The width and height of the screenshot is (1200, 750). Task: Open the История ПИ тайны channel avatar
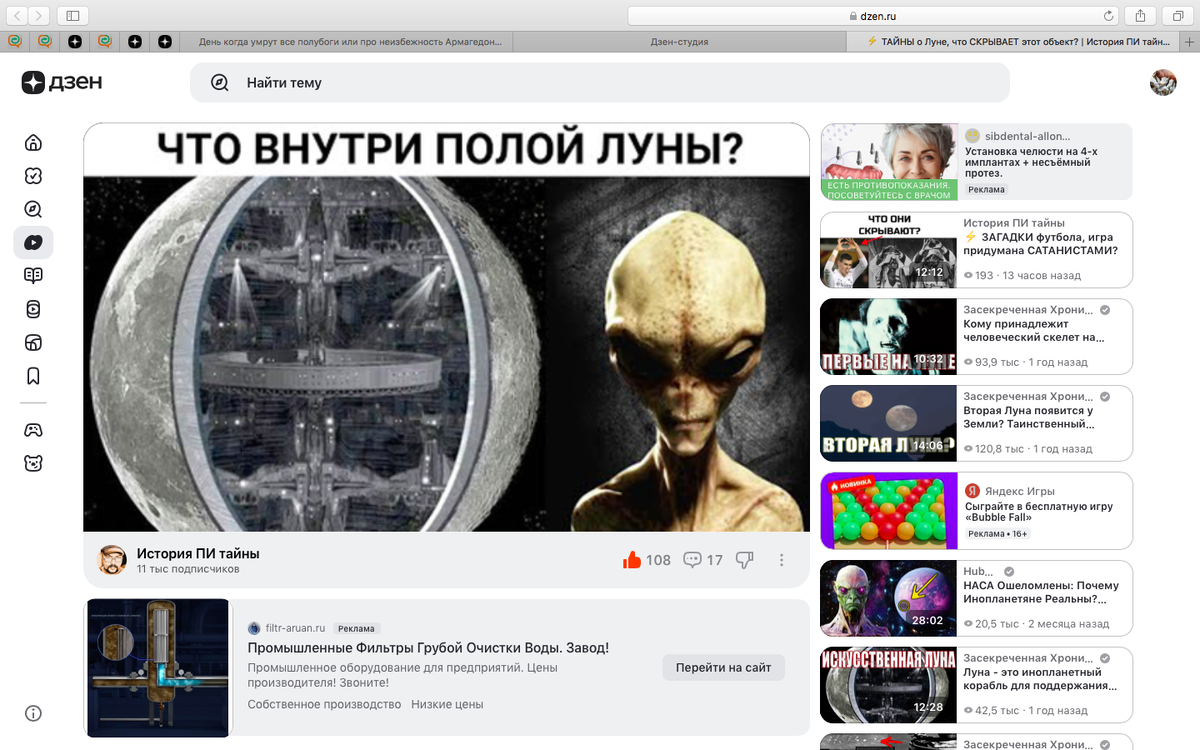pyautogui.click(x=112, y=560)
